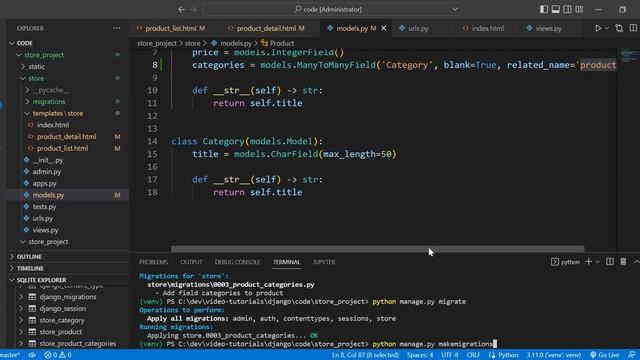
Task: Switch to product_detail.html tab
Action: pos(266,28)
